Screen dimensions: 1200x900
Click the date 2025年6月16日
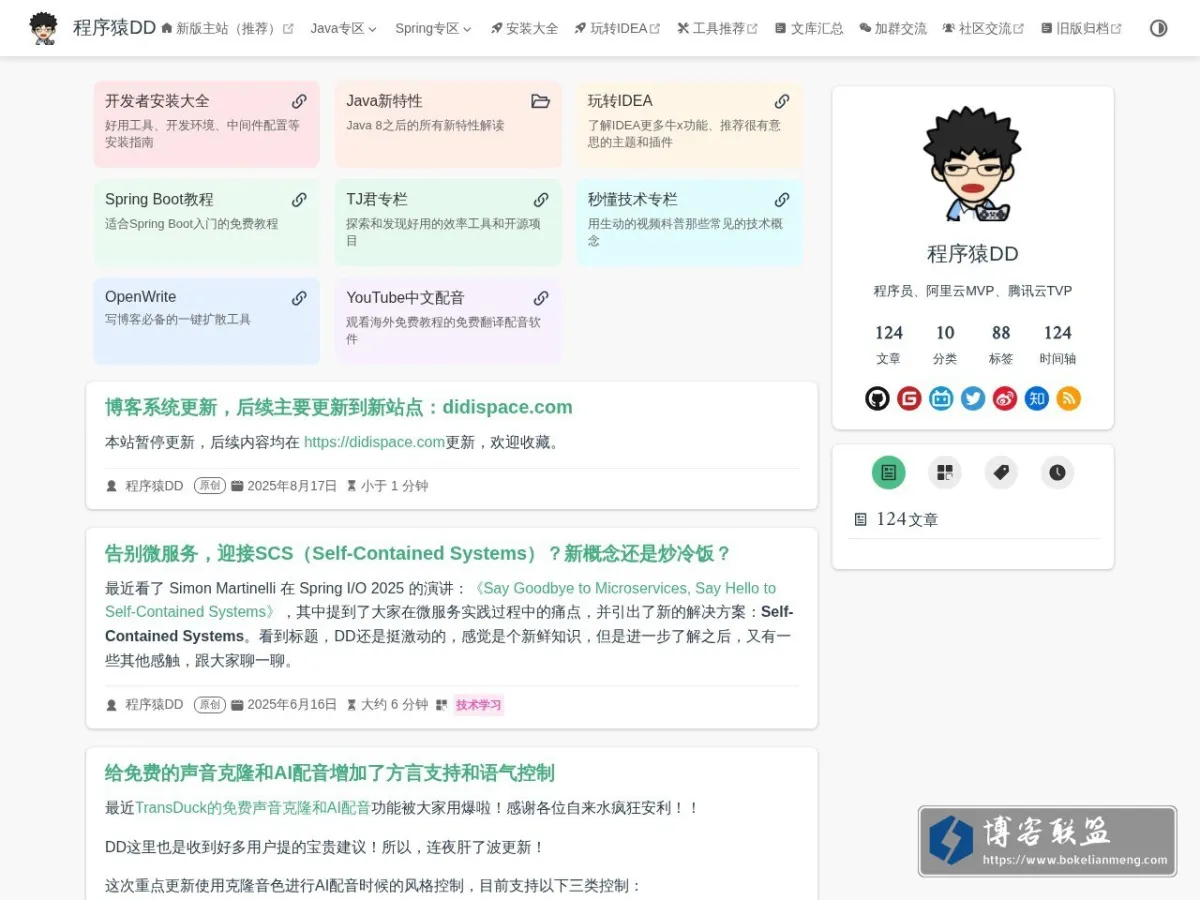click(292, 705)
